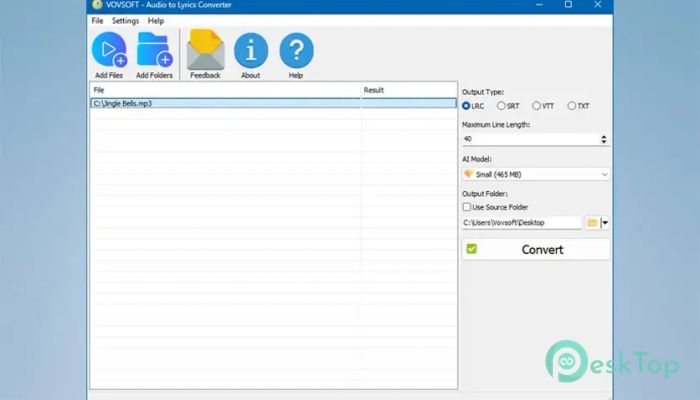This screenshot has height=400, width=700.
Task: Close the Audio to Lyrics Converter window
Action: pos(598,5)
